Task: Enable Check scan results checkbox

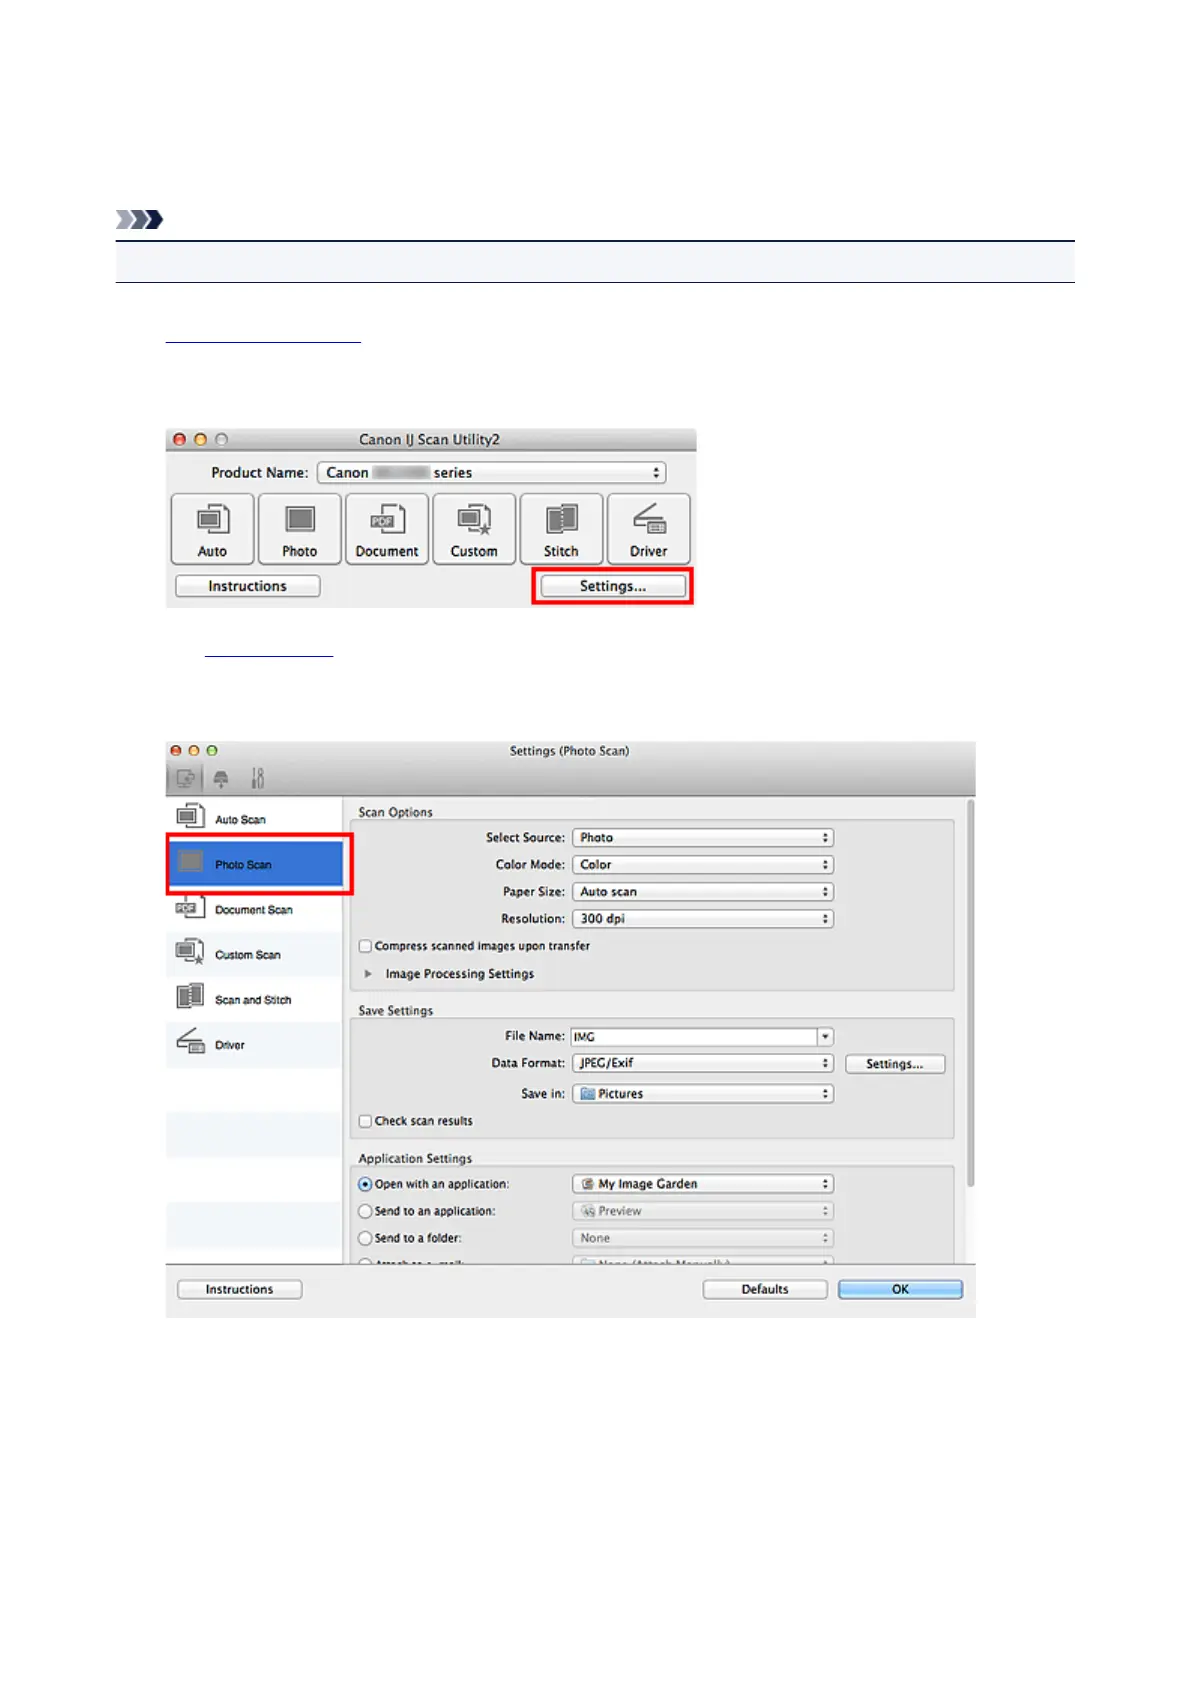Action: click(x=366, y=1122)
